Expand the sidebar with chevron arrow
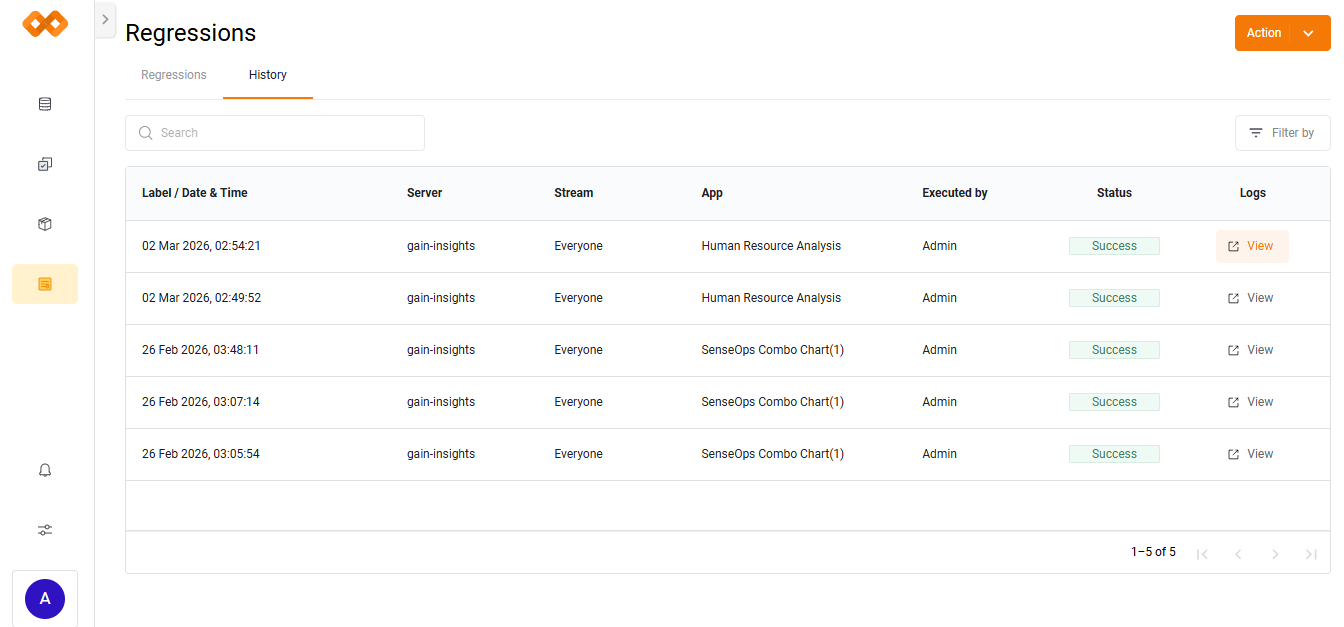 click(106, 20)
